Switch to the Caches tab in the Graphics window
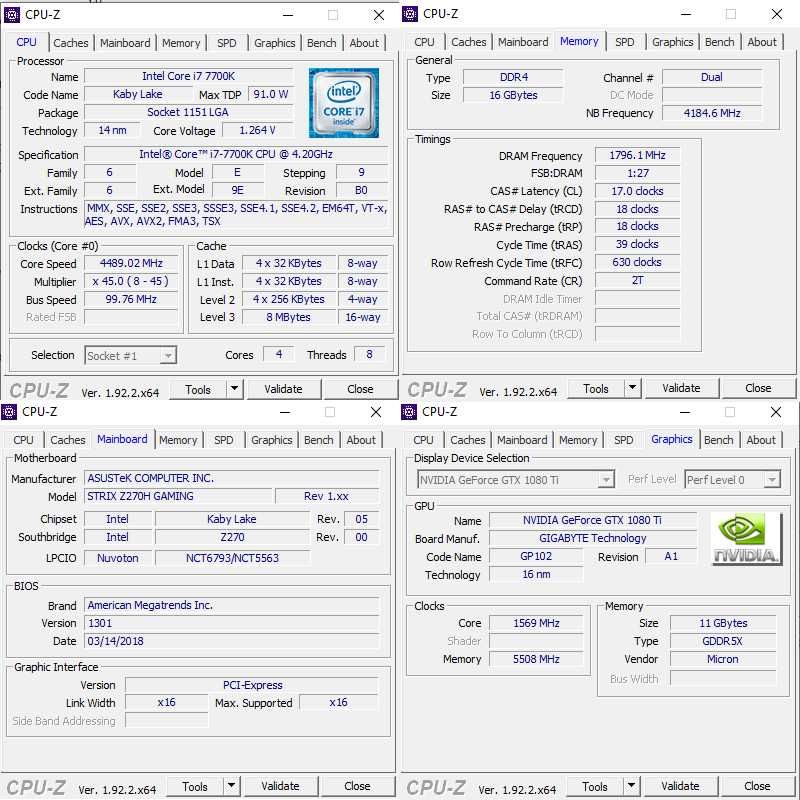The height and width of the screenshot is (800, 800). click(467, 440)
